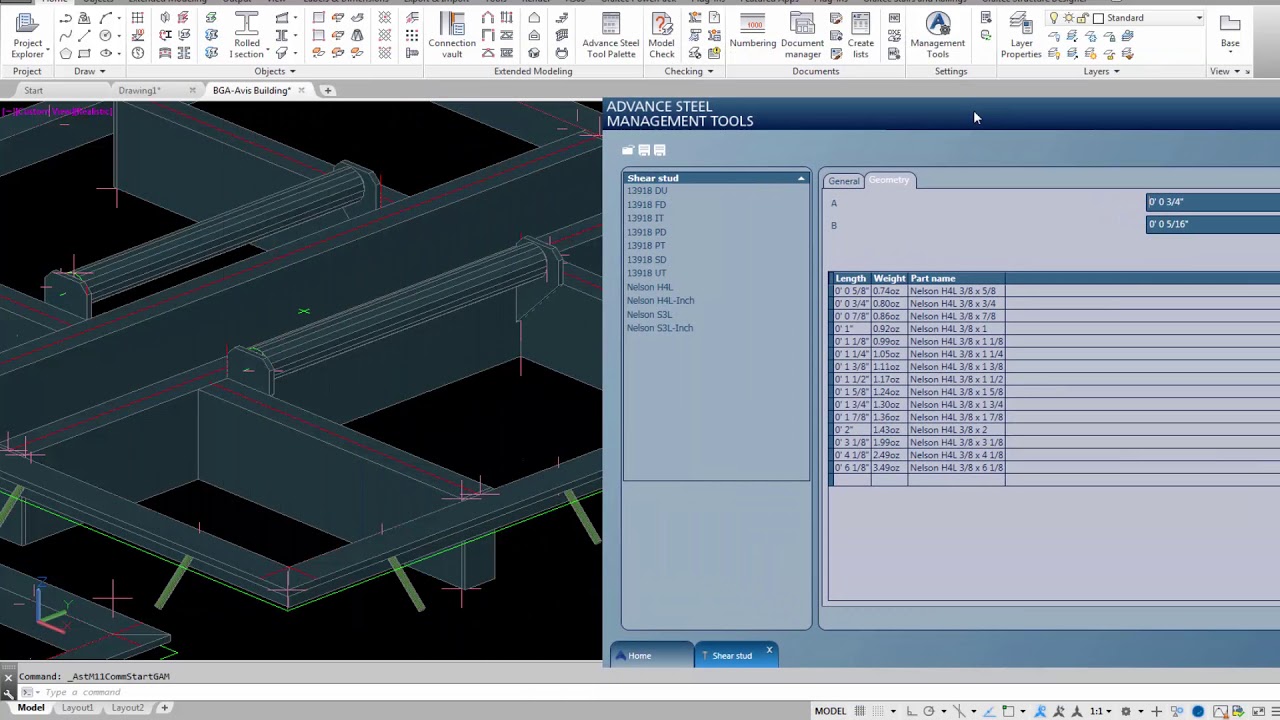Click the A value field 0' 0 3/4"

pos(1213,202)
